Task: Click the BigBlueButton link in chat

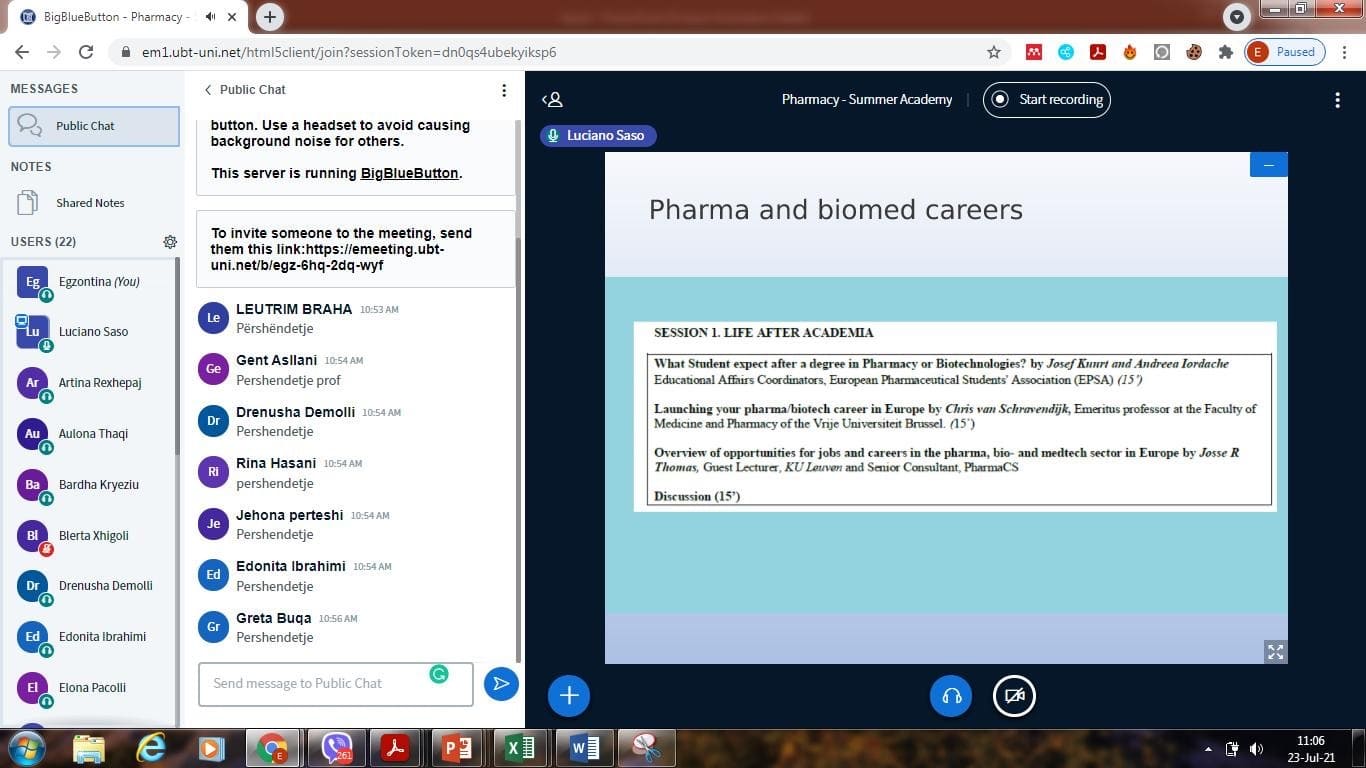Action: coord(409,173)
